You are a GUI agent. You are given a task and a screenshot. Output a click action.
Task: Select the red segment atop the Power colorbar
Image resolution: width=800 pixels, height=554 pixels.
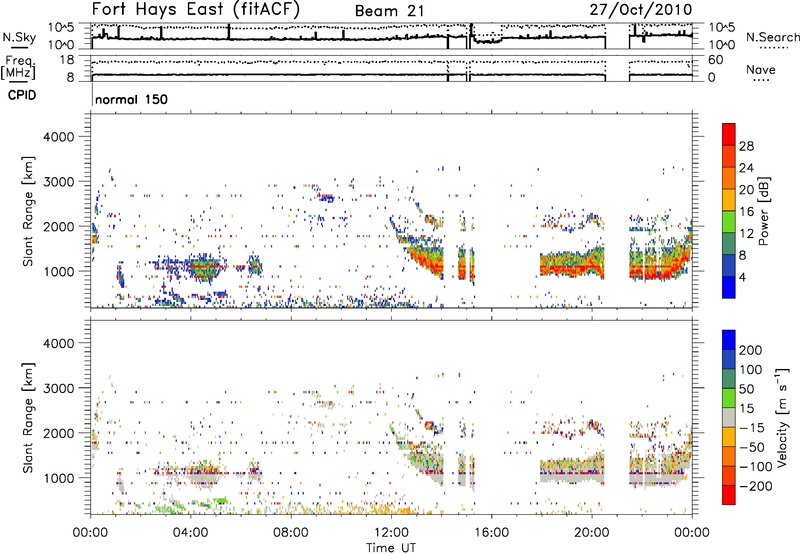pos(729,135)
